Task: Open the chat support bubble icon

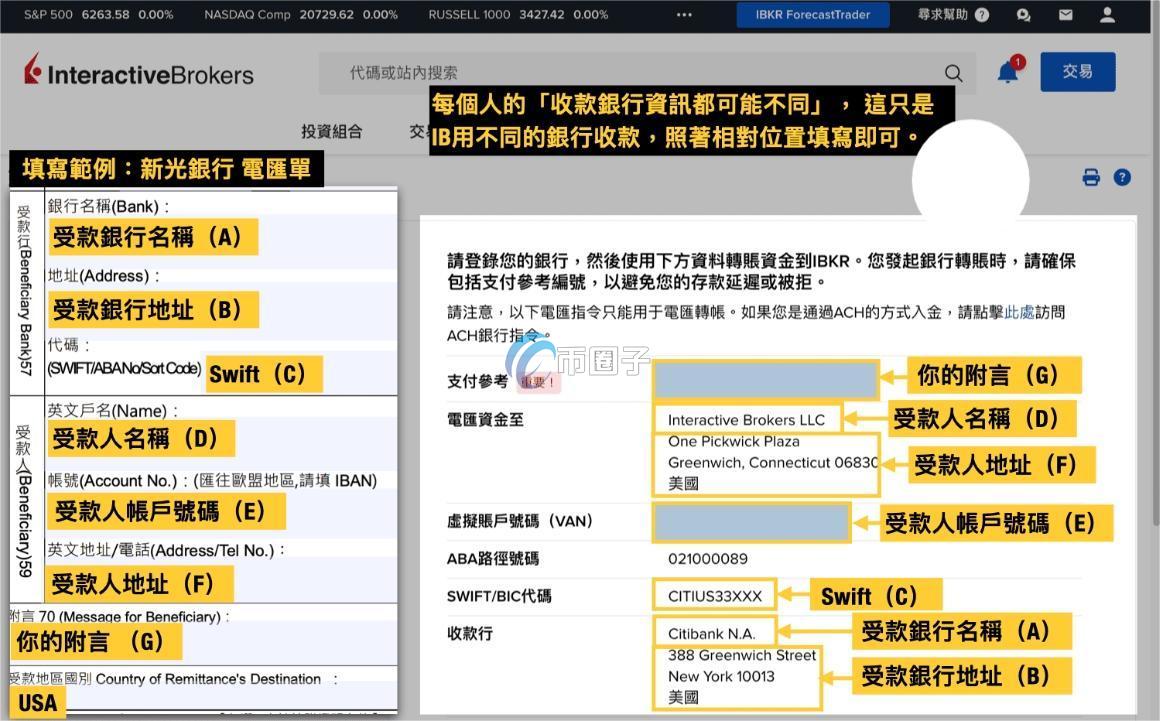Action: click(1023, 15)
